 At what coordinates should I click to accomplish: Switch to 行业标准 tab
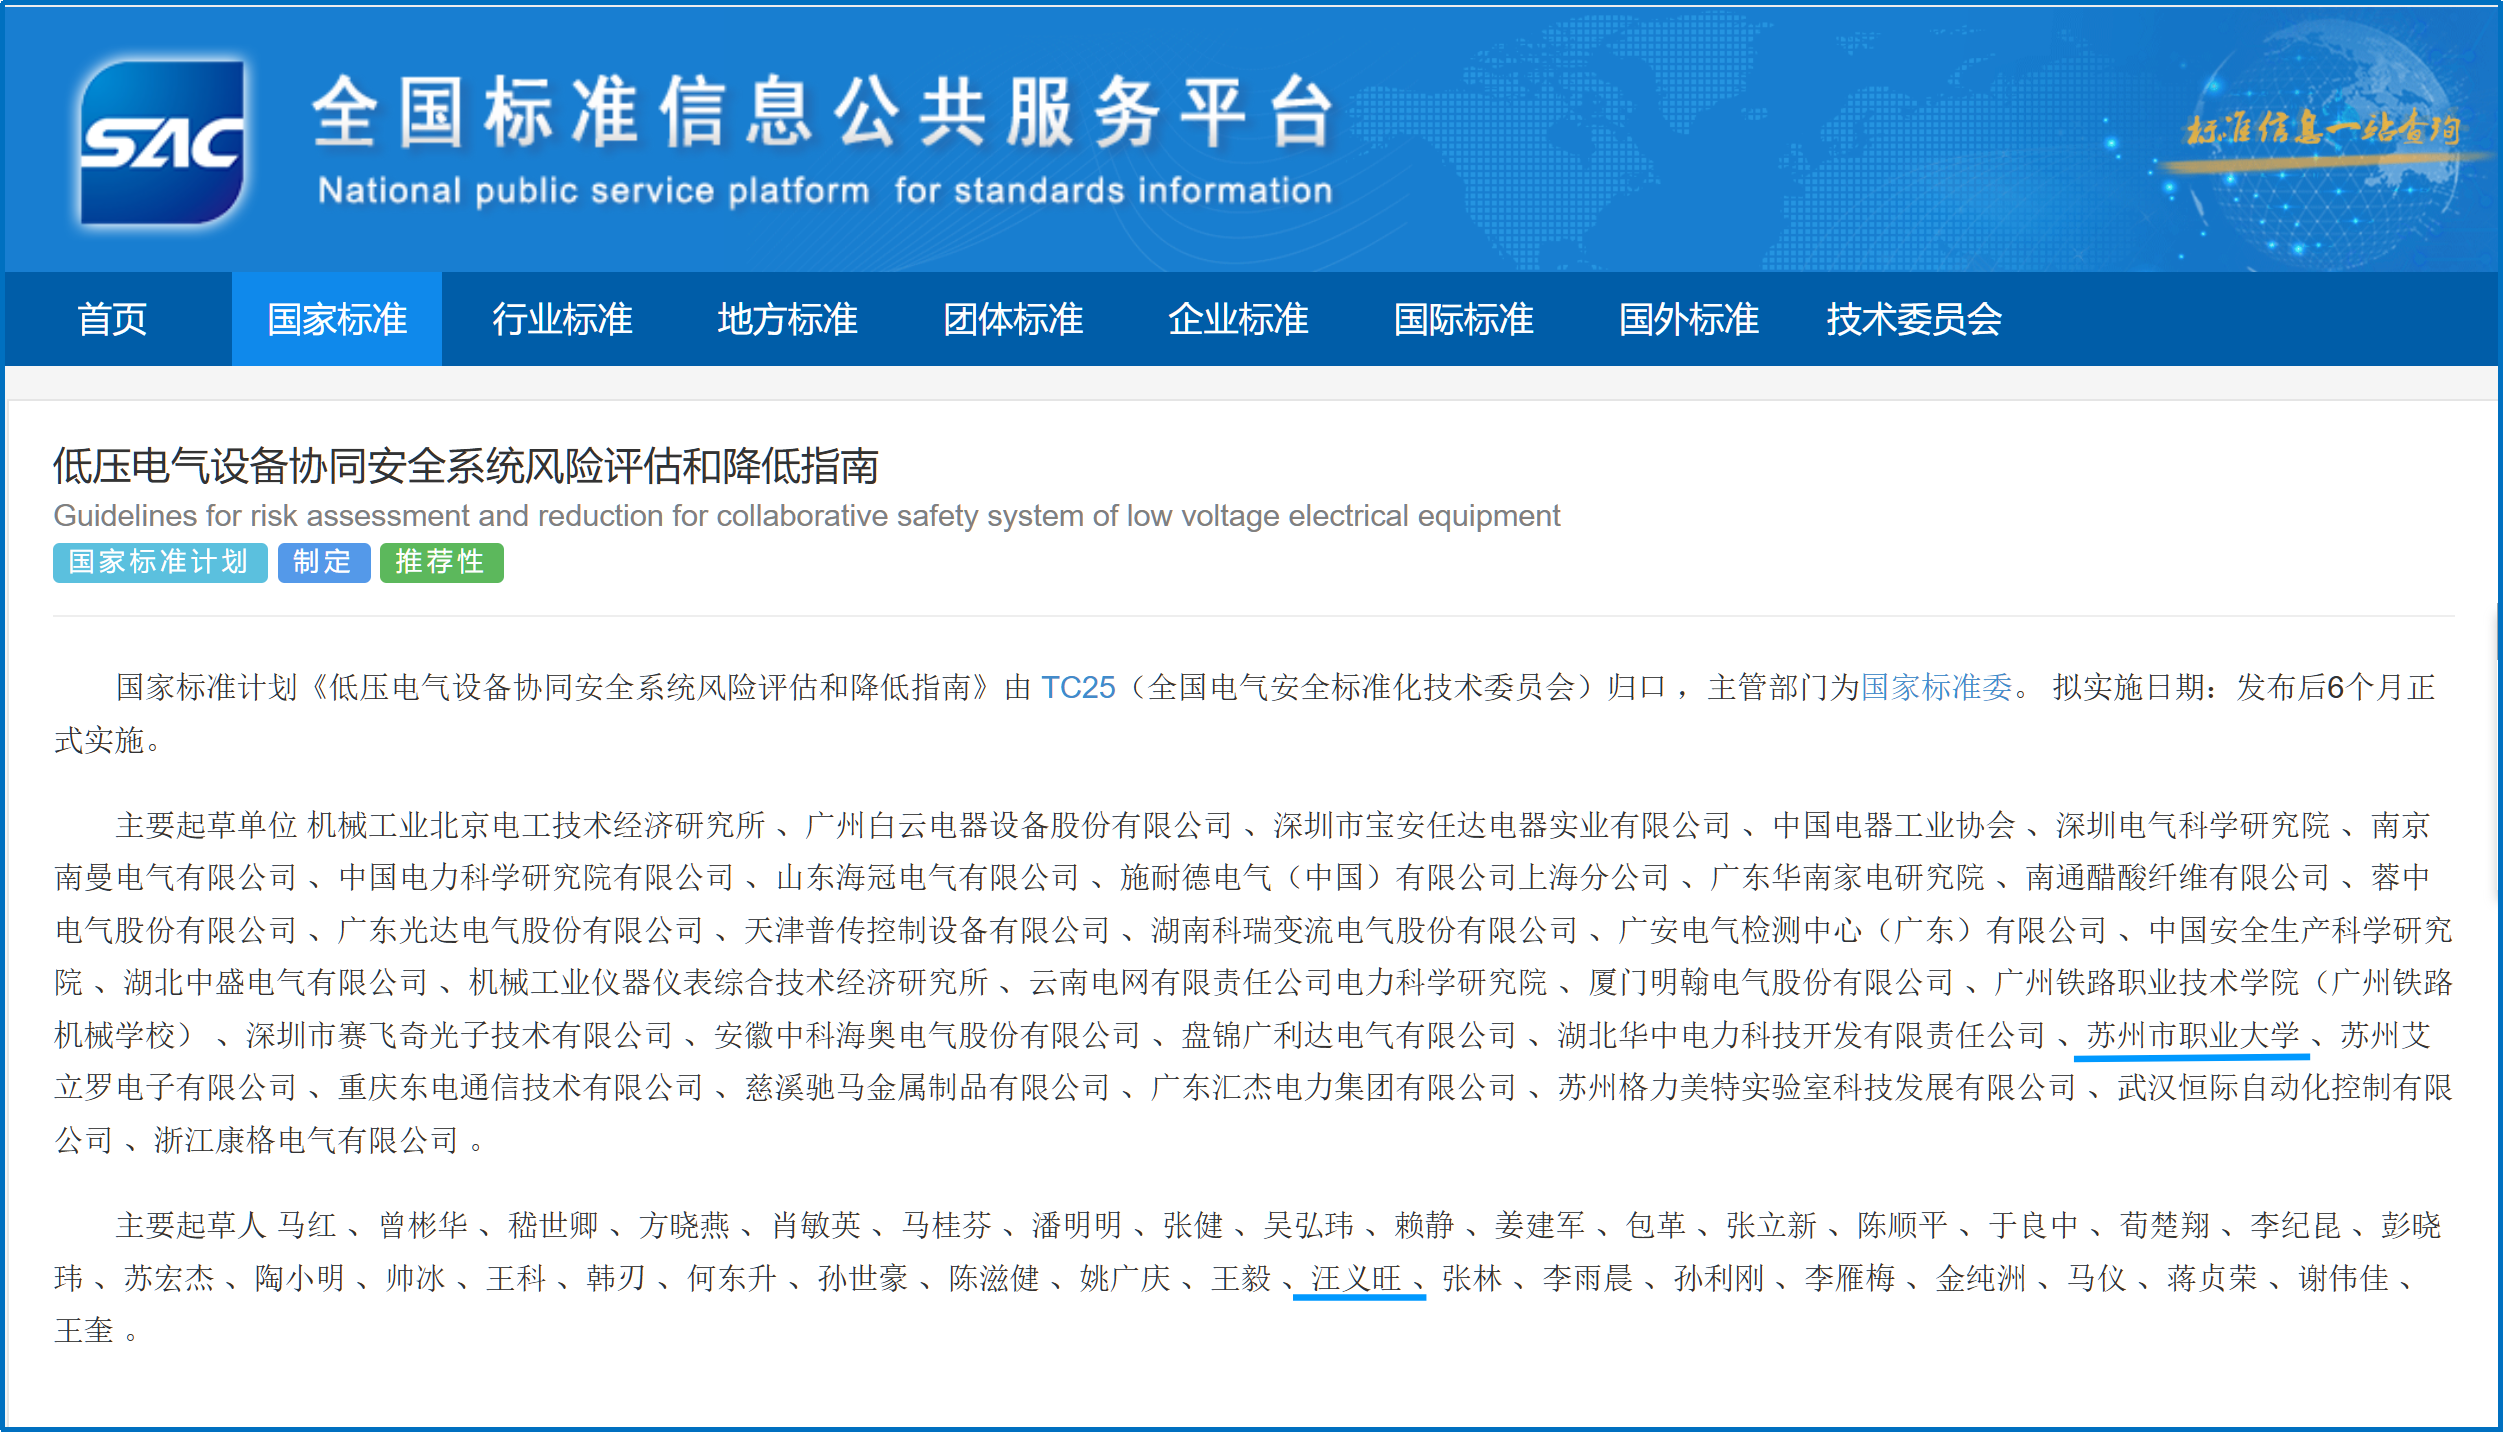[x=562, y=319]
